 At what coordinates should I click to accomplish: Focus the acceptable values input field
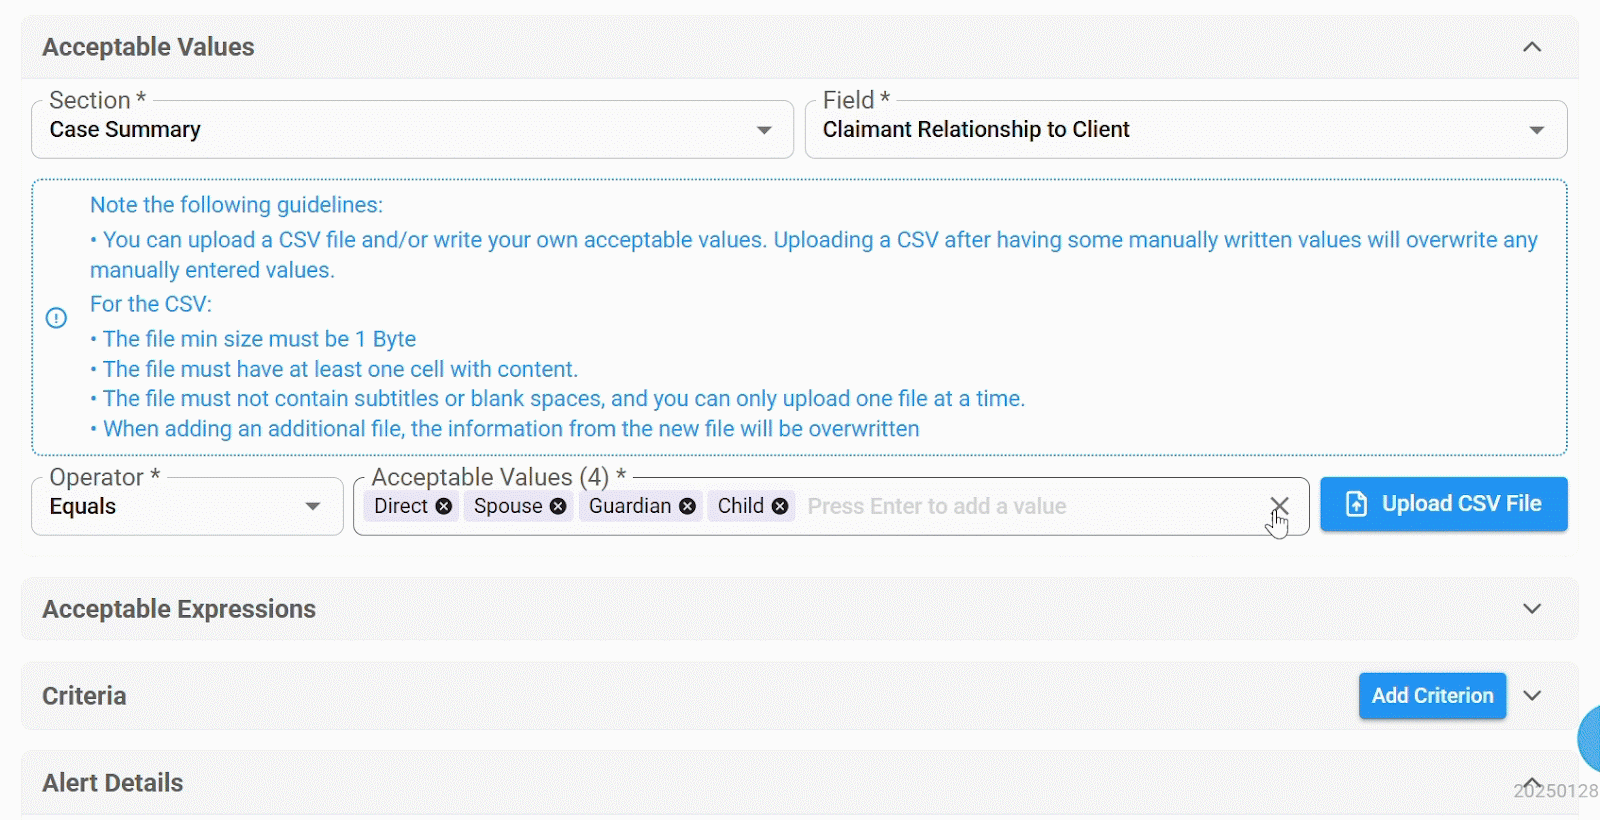pyautogui.click(x=1030, y=507)
